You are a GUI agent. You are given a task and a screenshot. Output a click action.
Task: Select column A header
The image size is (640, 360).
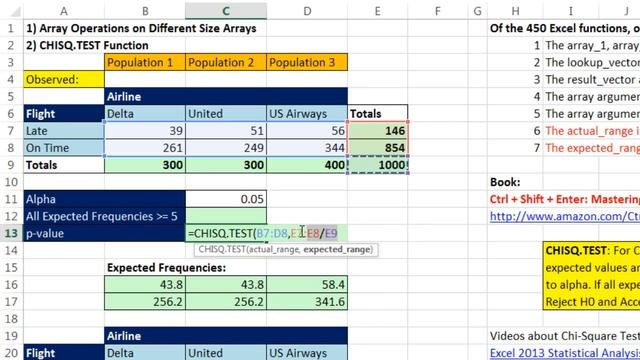pyautogui.click(x=64, y=11)
